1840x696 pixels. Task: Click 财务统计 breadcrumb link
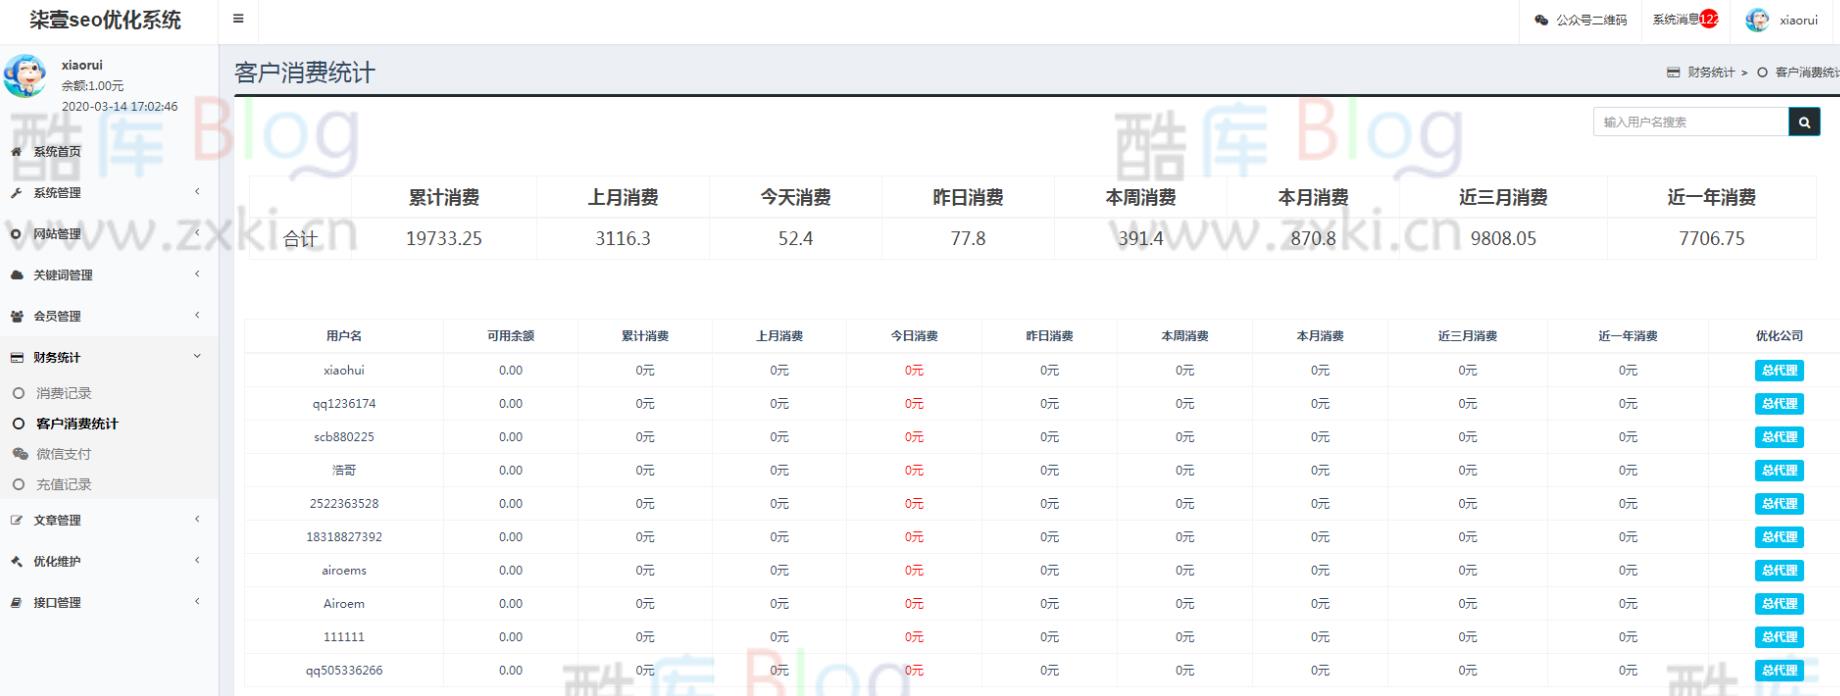pyautogui.click(x=1711, y=72)
